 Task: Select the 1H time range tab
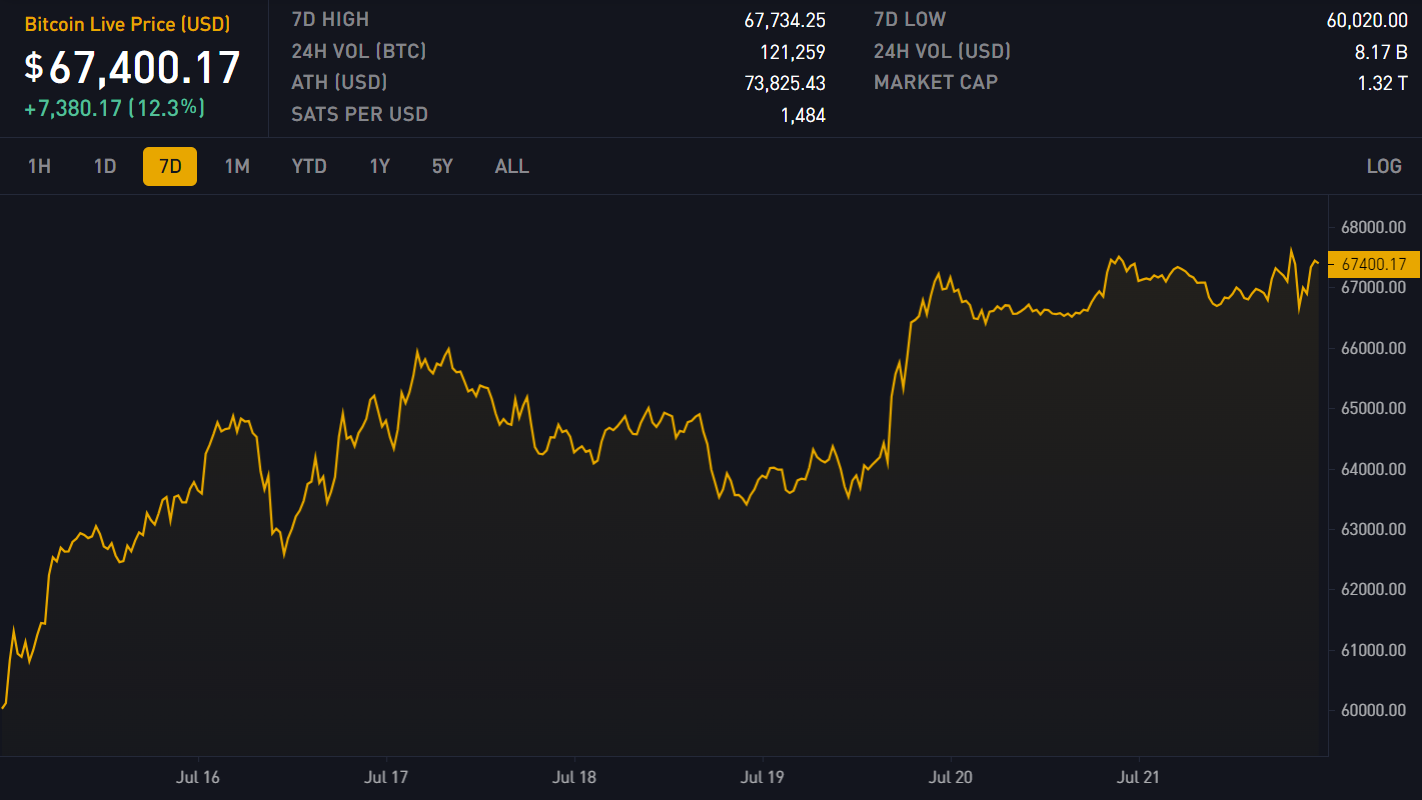click(x=39, y=166)
